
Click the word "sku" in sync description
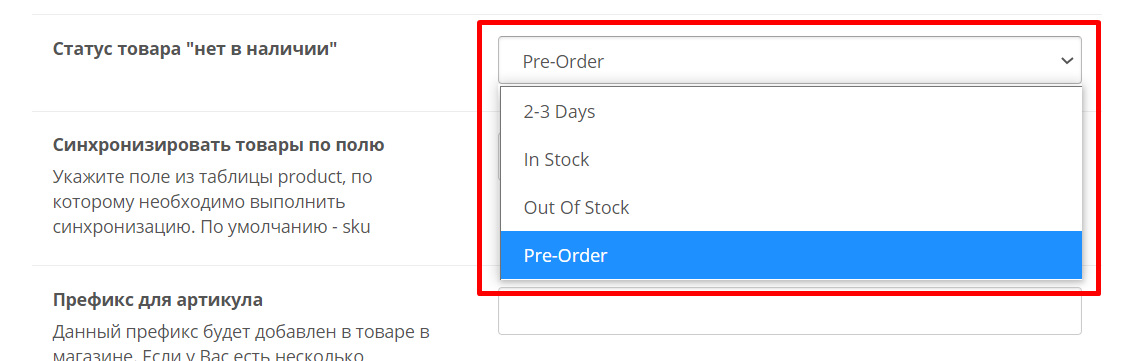pos(356,226)
